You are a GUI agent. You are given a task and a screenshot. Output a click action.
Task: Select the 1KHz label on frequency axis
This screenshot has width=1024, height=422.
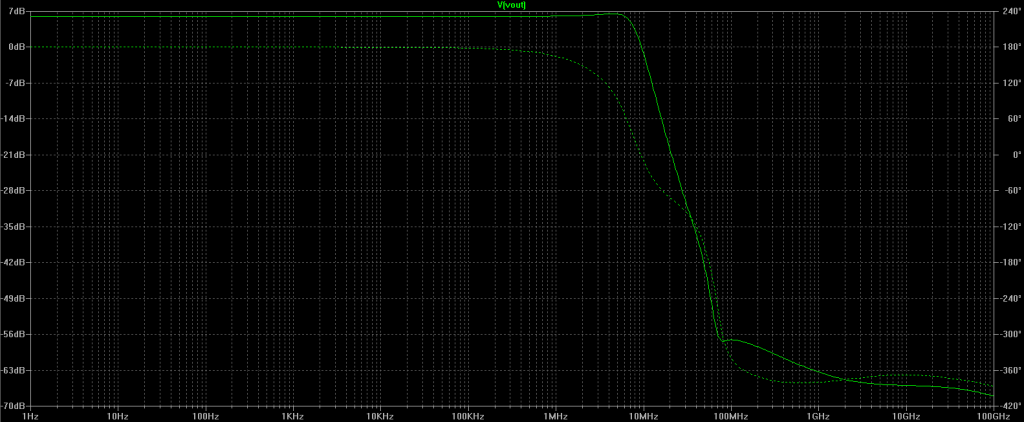click(293, 416)
